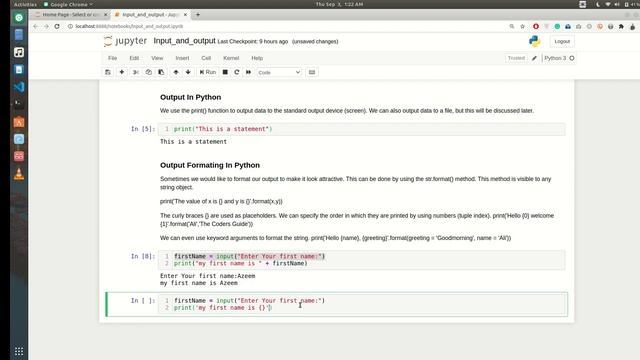The image size is (640, 360).
Task: Close the Home Page browser tab
Action: pos(106,15)
